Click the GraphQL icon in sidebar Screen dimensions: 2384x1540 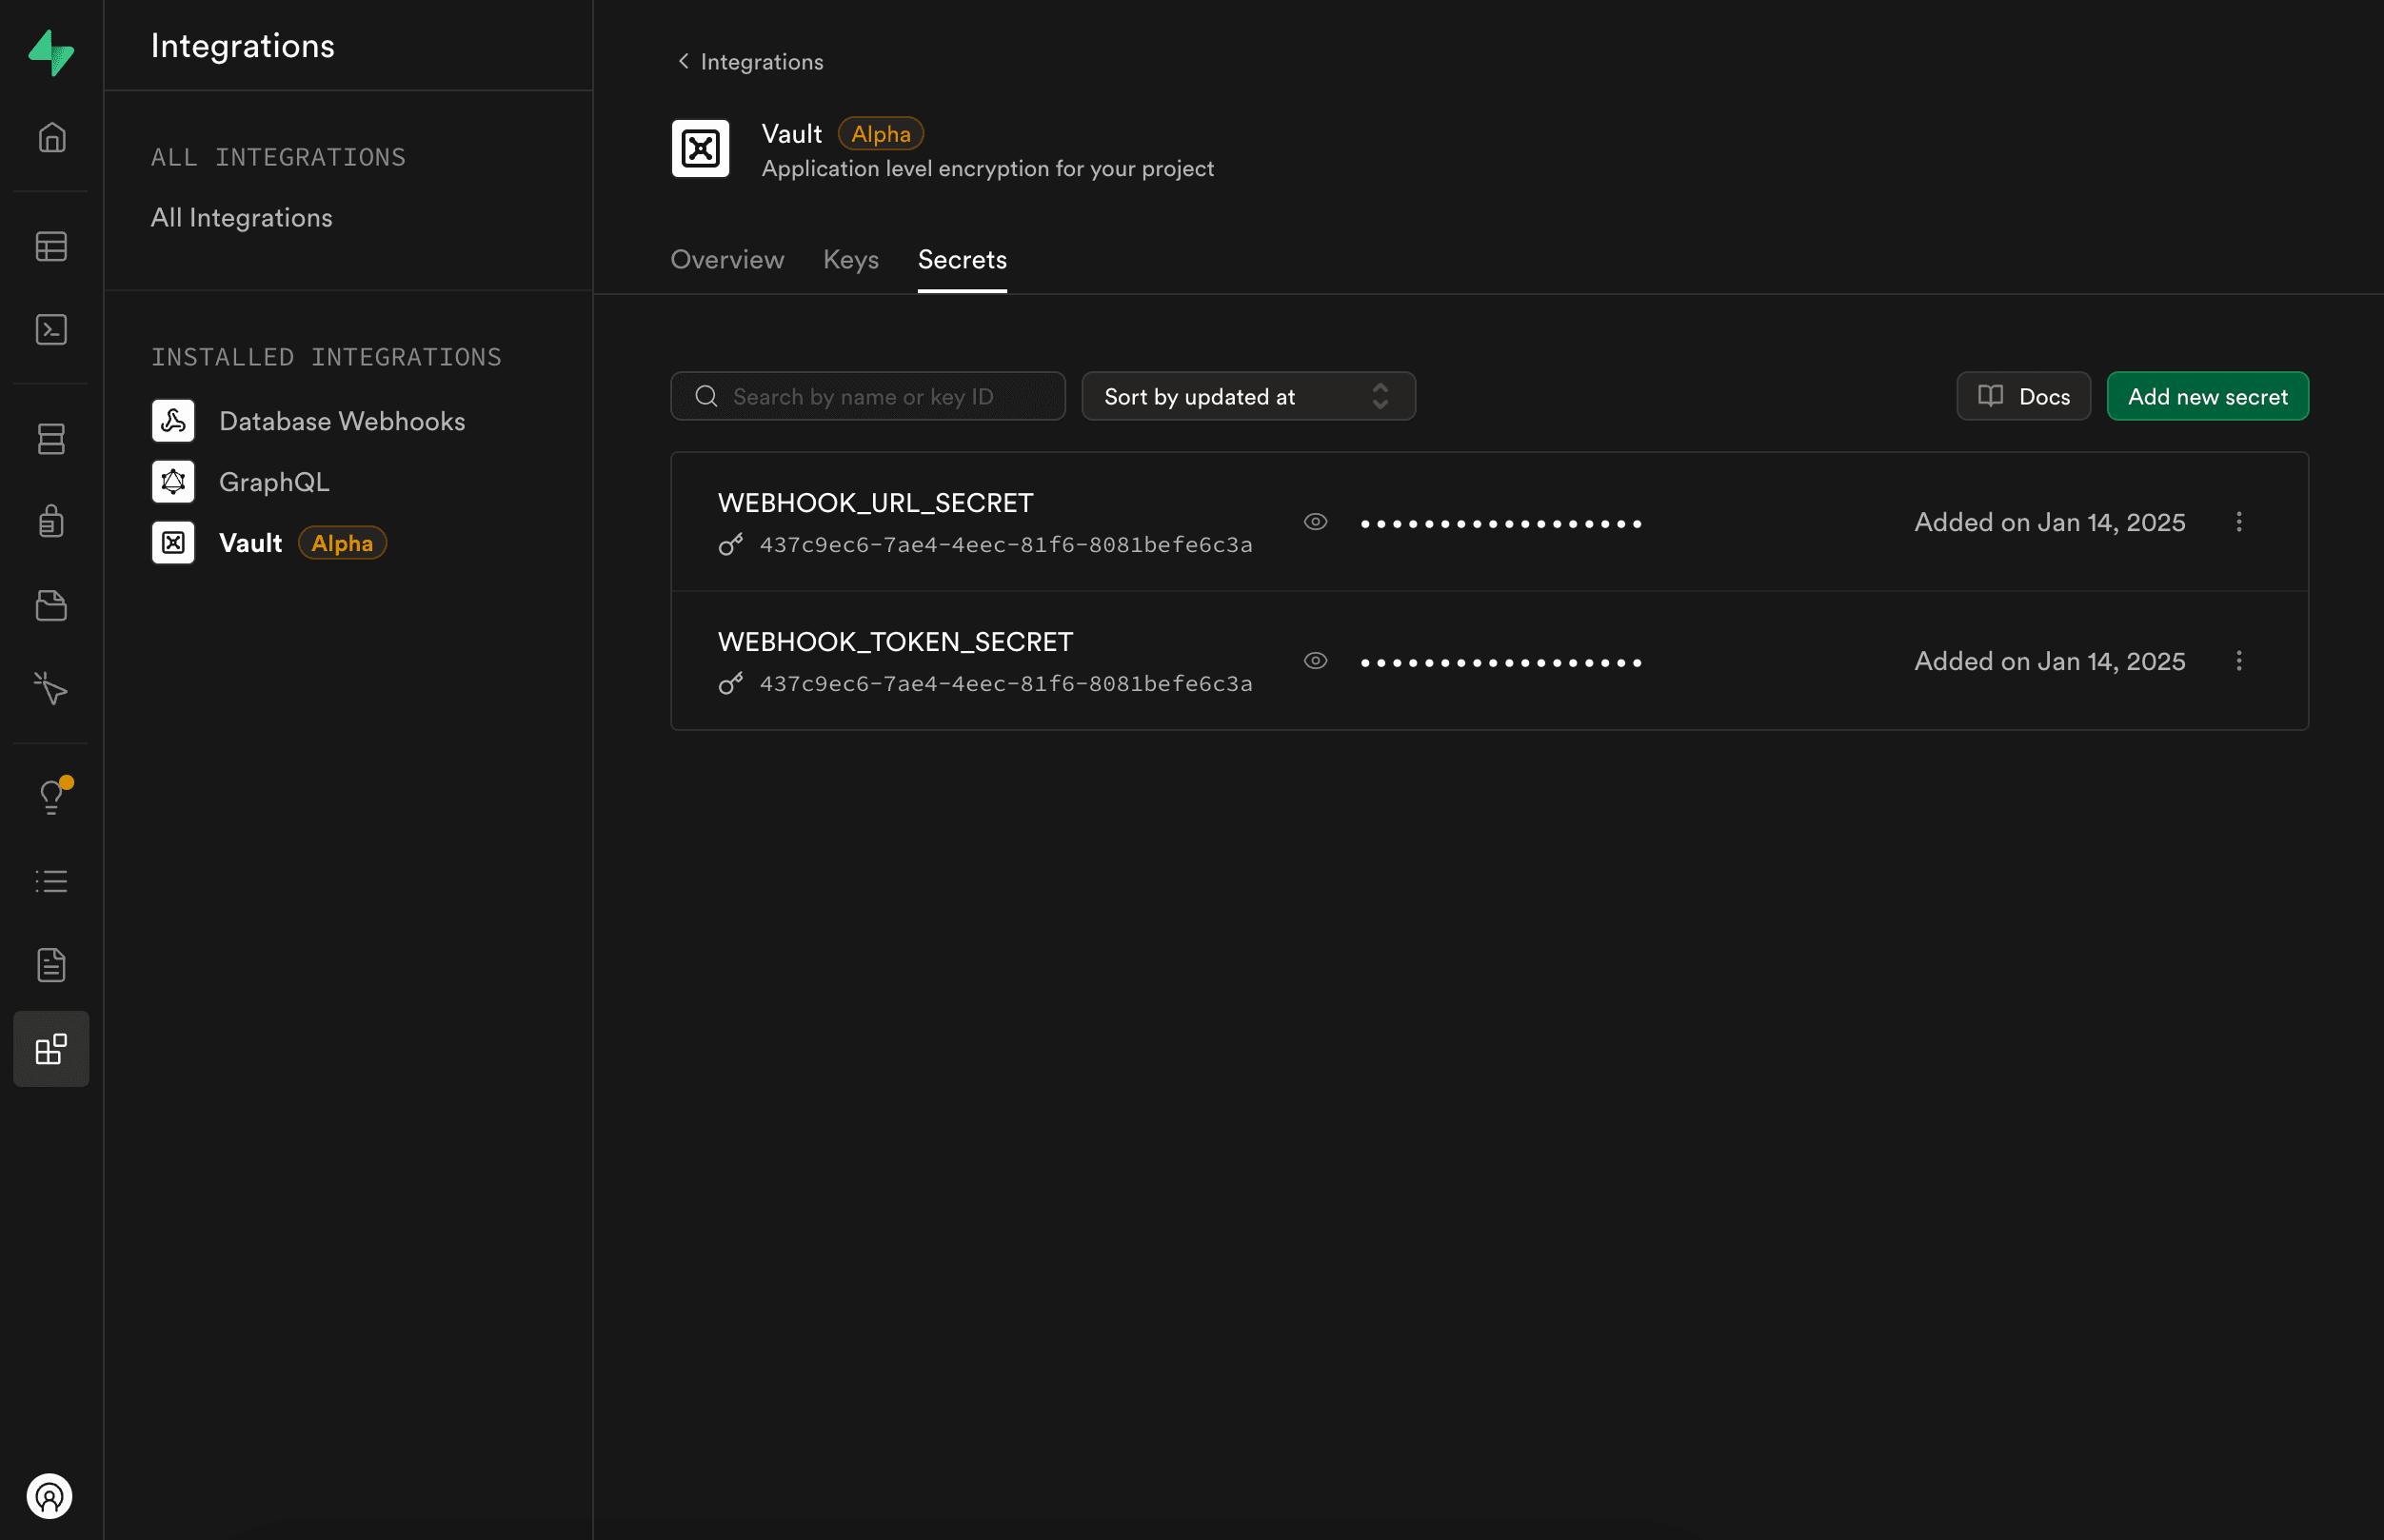tap(174, 481)
